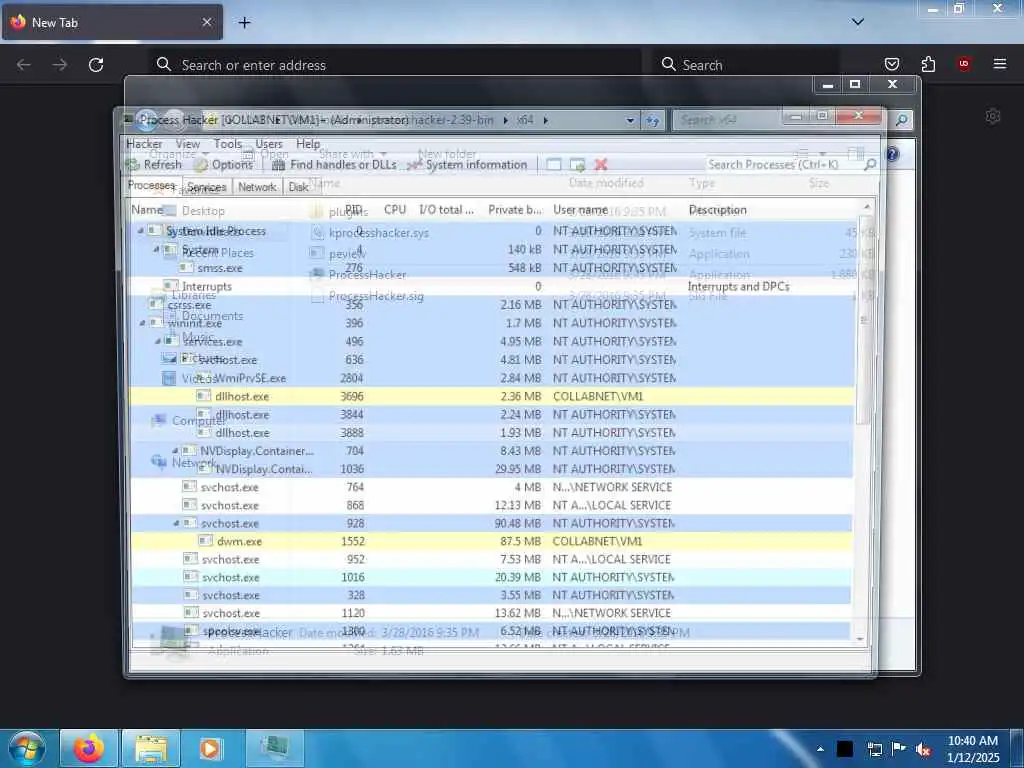Select dllhost.exe row with PID 3696
Image resolution: width=1024 pixels, height=768 pixels.
[492, 396]
